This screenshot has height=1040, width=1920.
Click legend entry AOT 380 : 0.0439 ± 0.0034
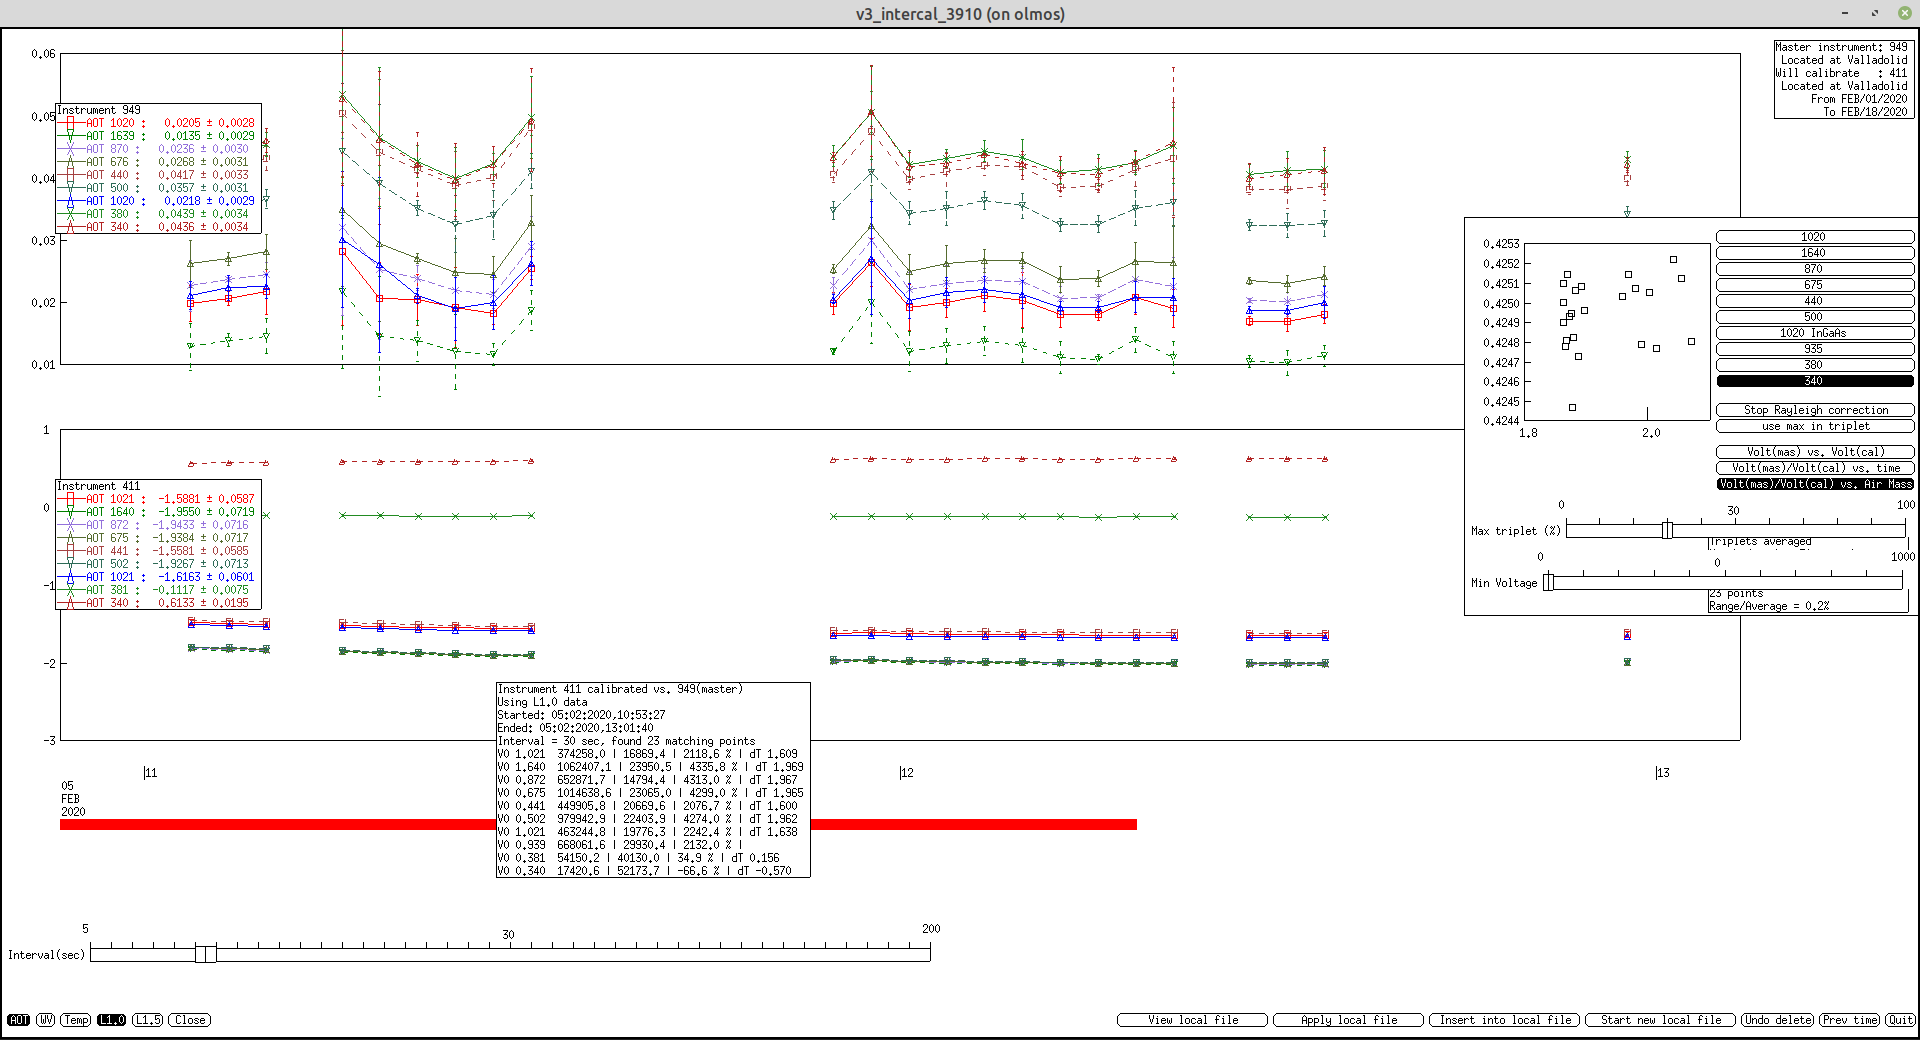(158, 214)
